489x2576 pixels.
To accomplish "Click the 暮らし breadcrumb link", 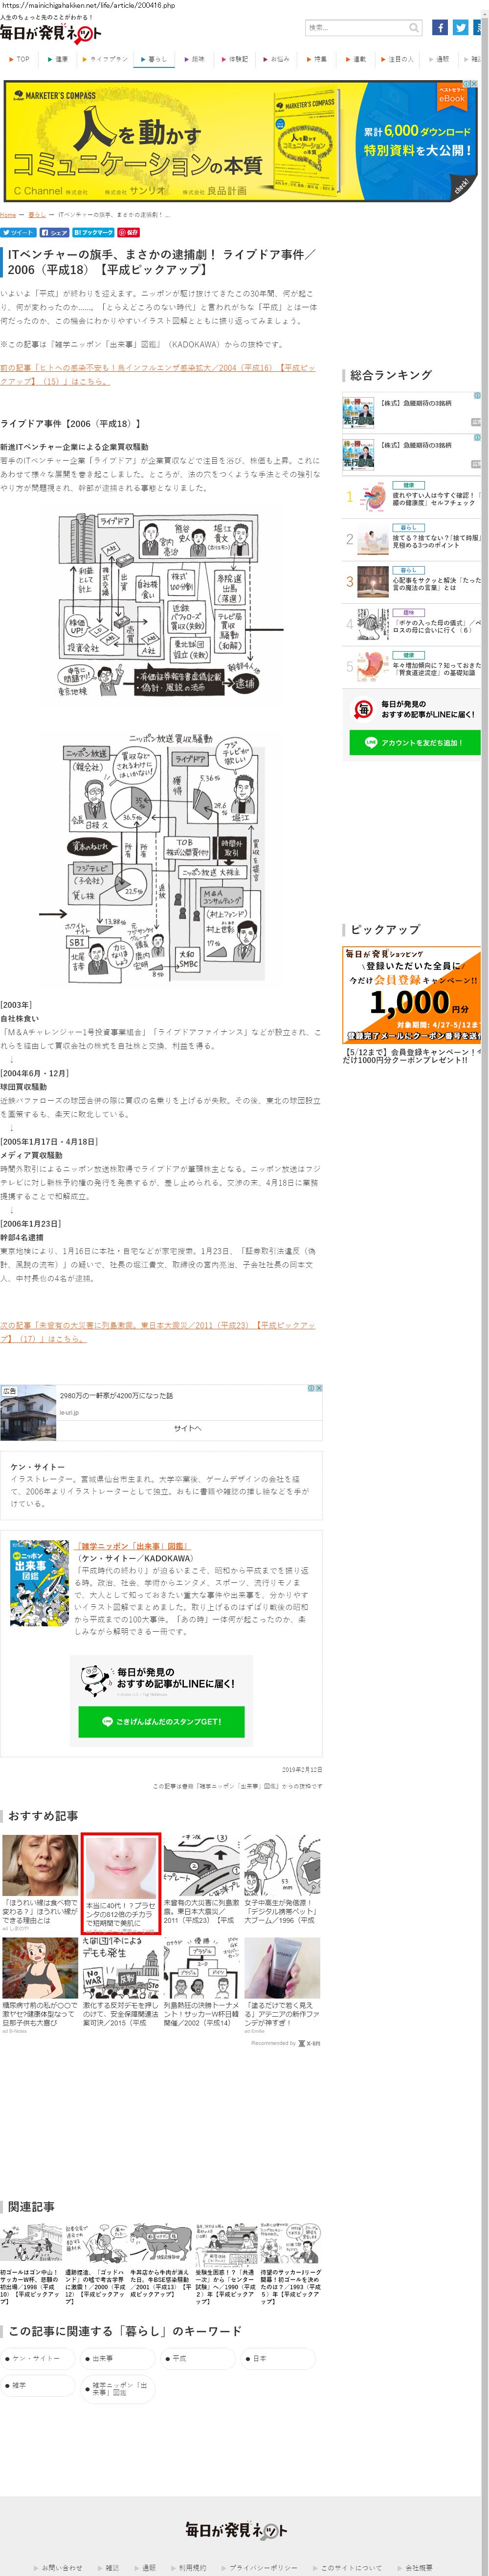I will pyautogui.click(x=37, y=215).
